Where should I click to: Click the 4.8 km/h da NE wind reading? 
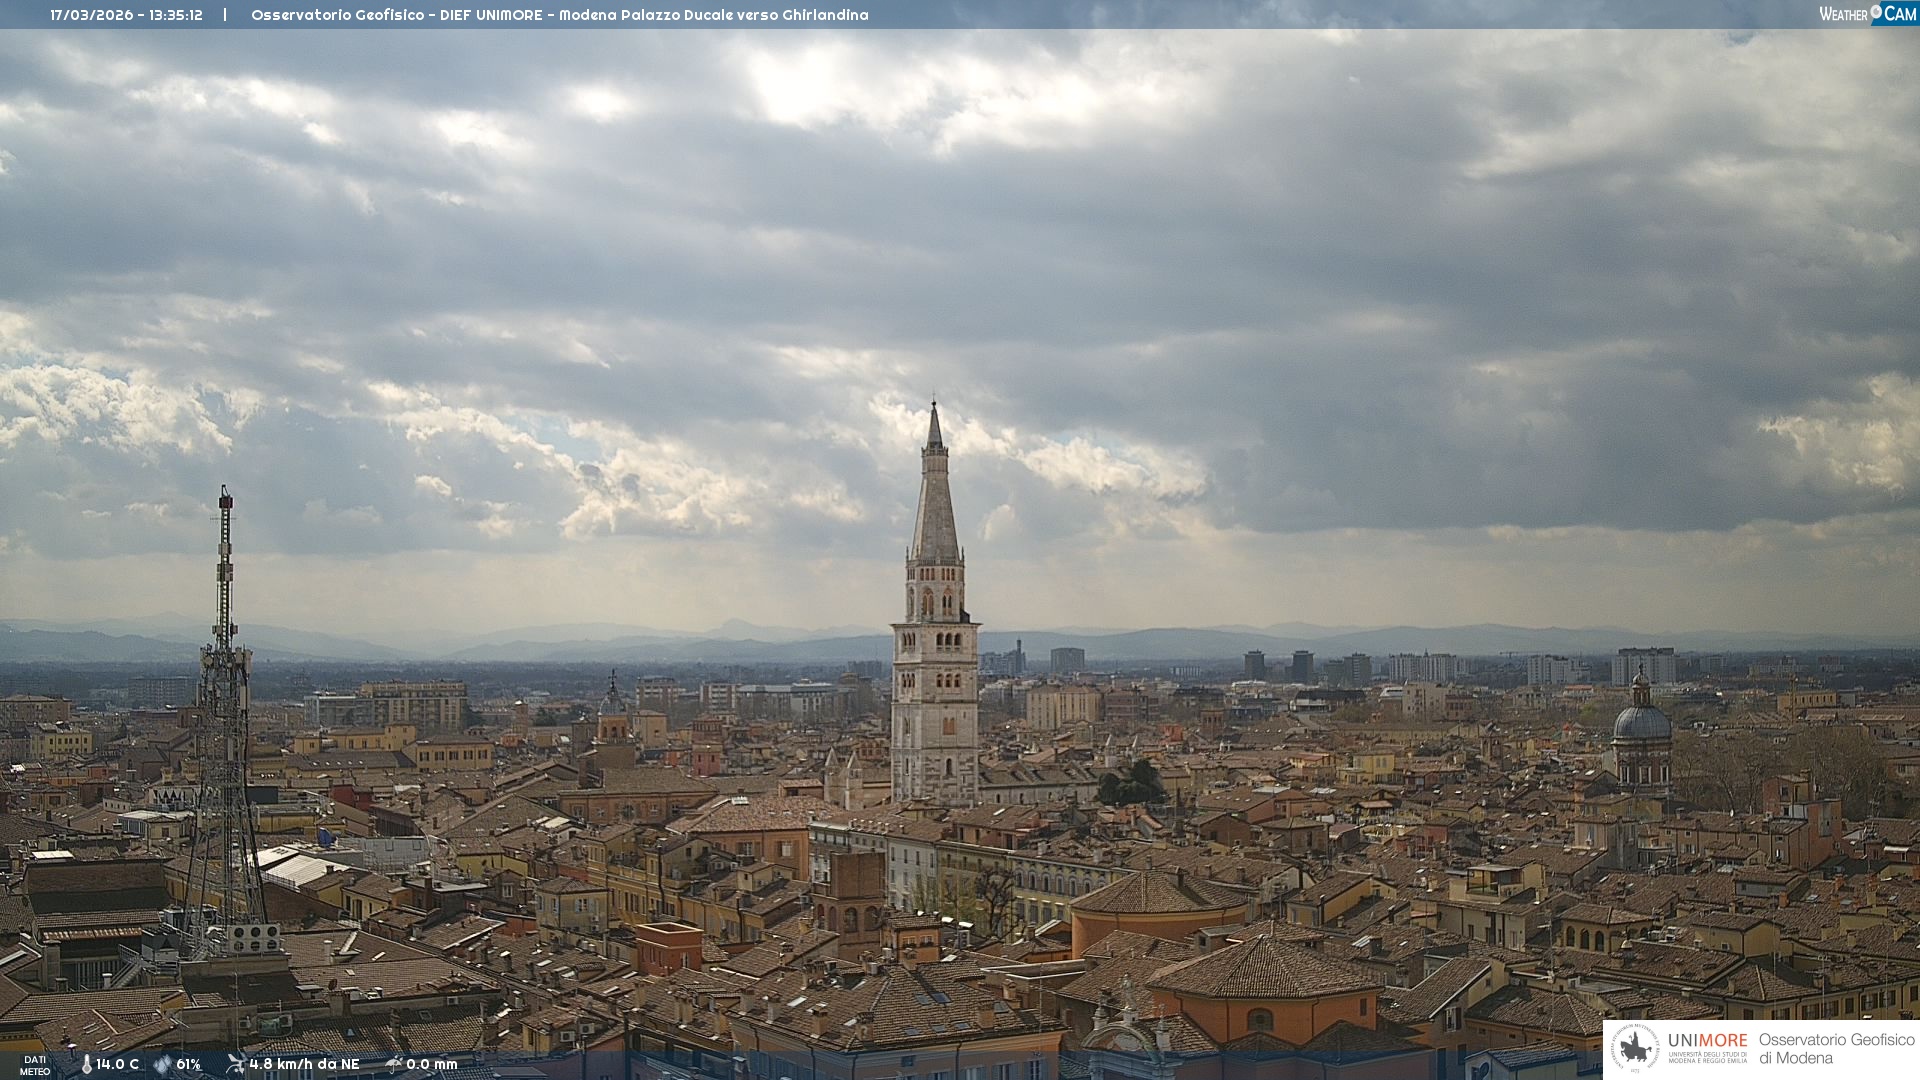304,1064
